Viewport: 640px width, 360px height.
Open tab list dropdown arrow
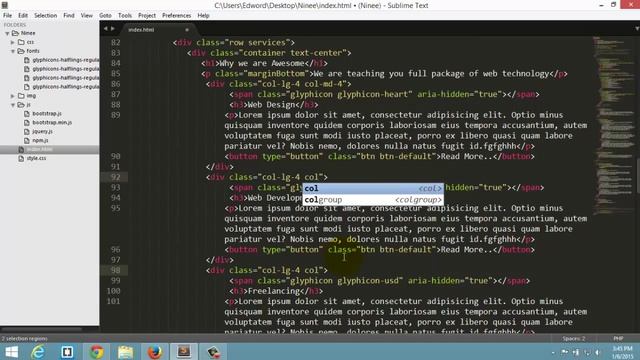pyautogui.click(x=637, y=29)
